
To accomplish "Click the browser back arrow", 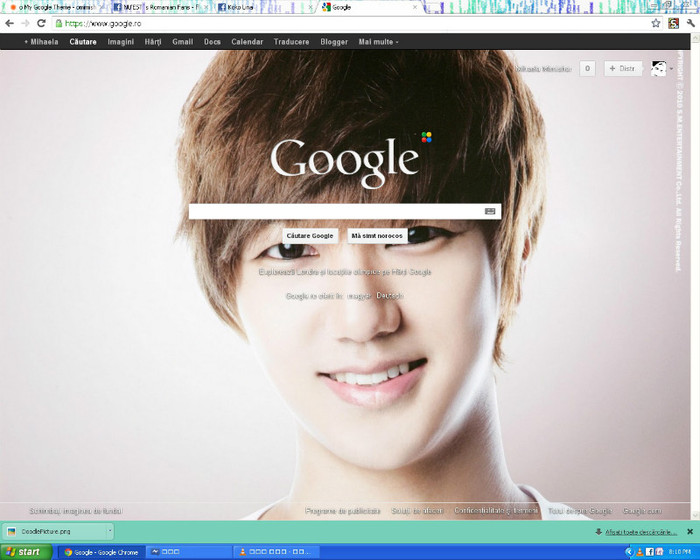I will 10,23.
